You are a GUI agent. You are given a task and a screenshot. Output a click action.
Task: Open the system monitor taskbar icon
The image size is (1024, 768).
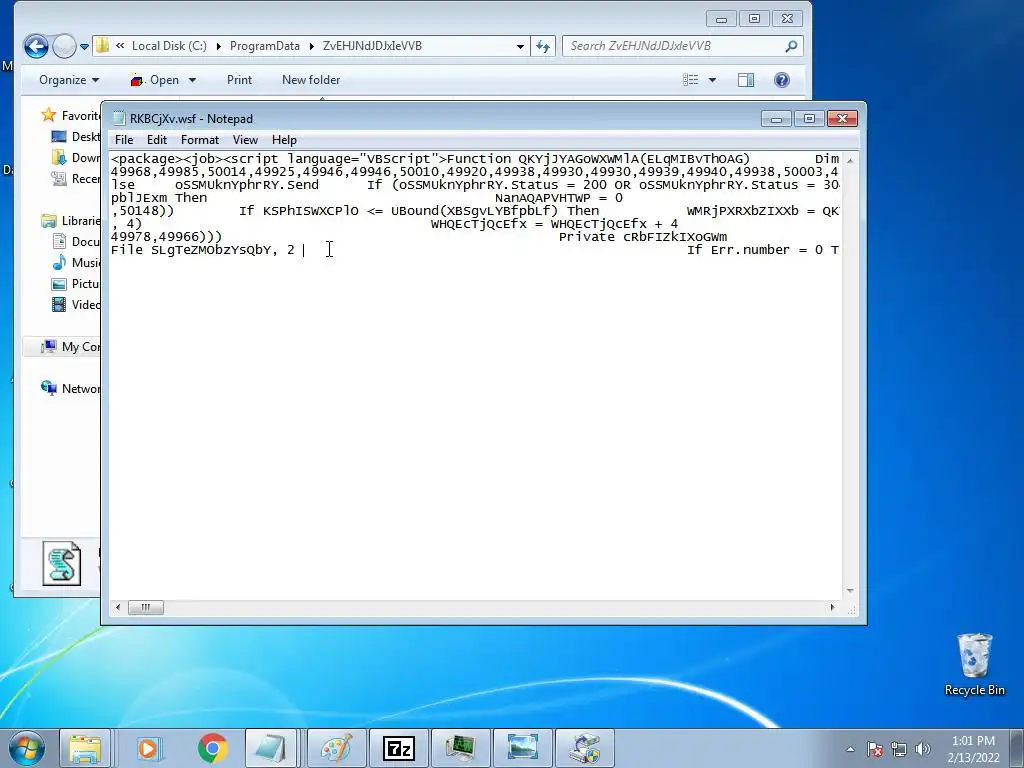[x=460, y=748]
